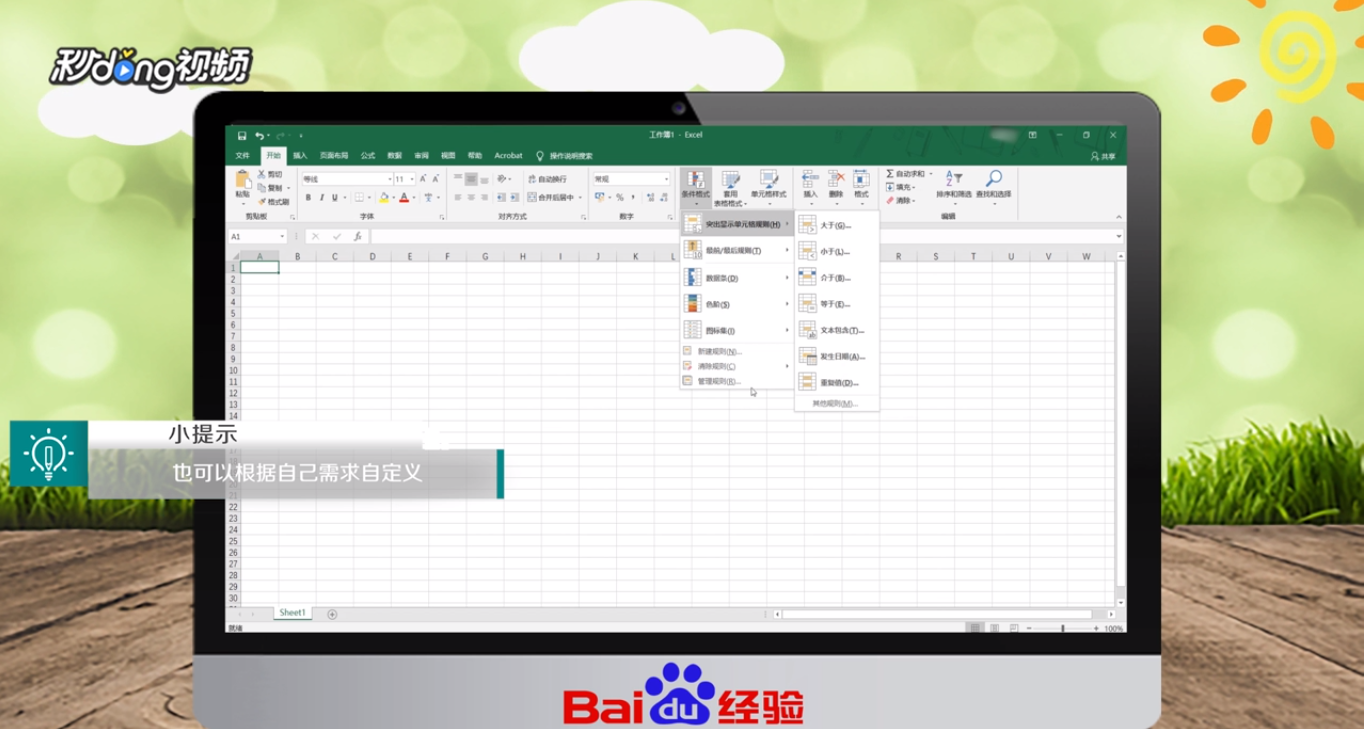Click Decrease Font Size icon

click(436, 179)
